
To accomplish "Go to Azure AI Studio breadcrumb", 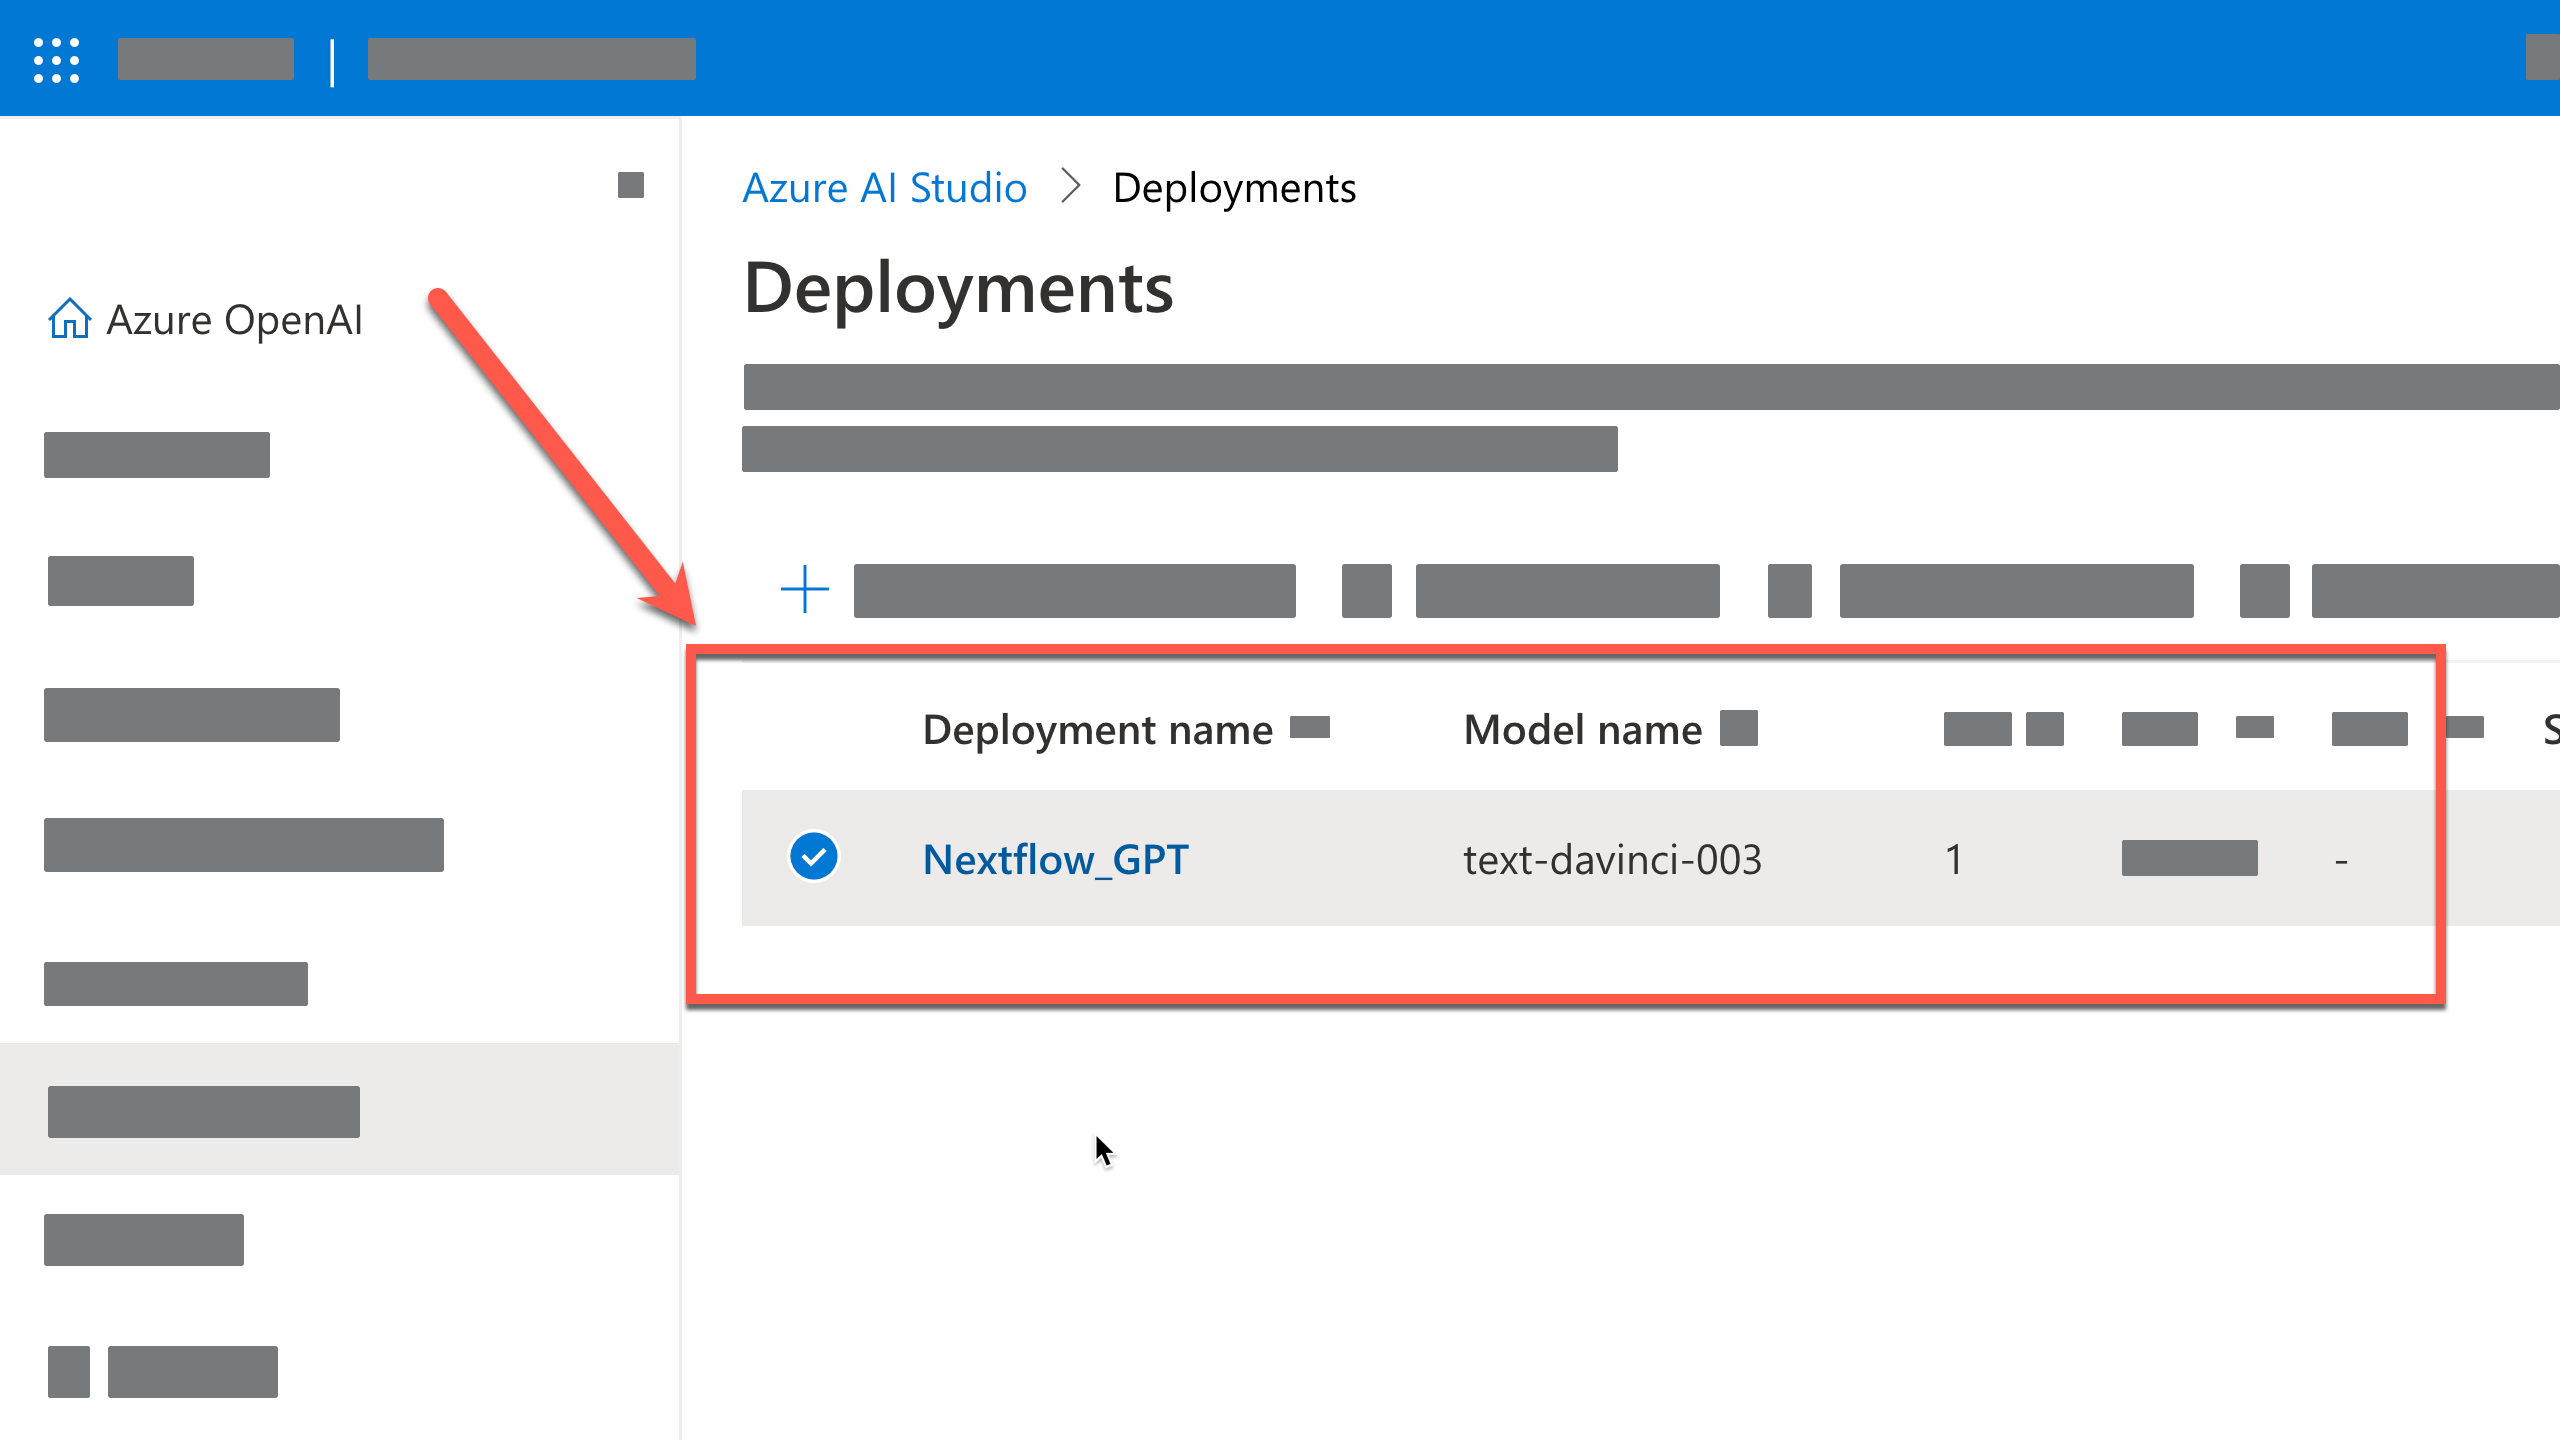I will point(885,188).
